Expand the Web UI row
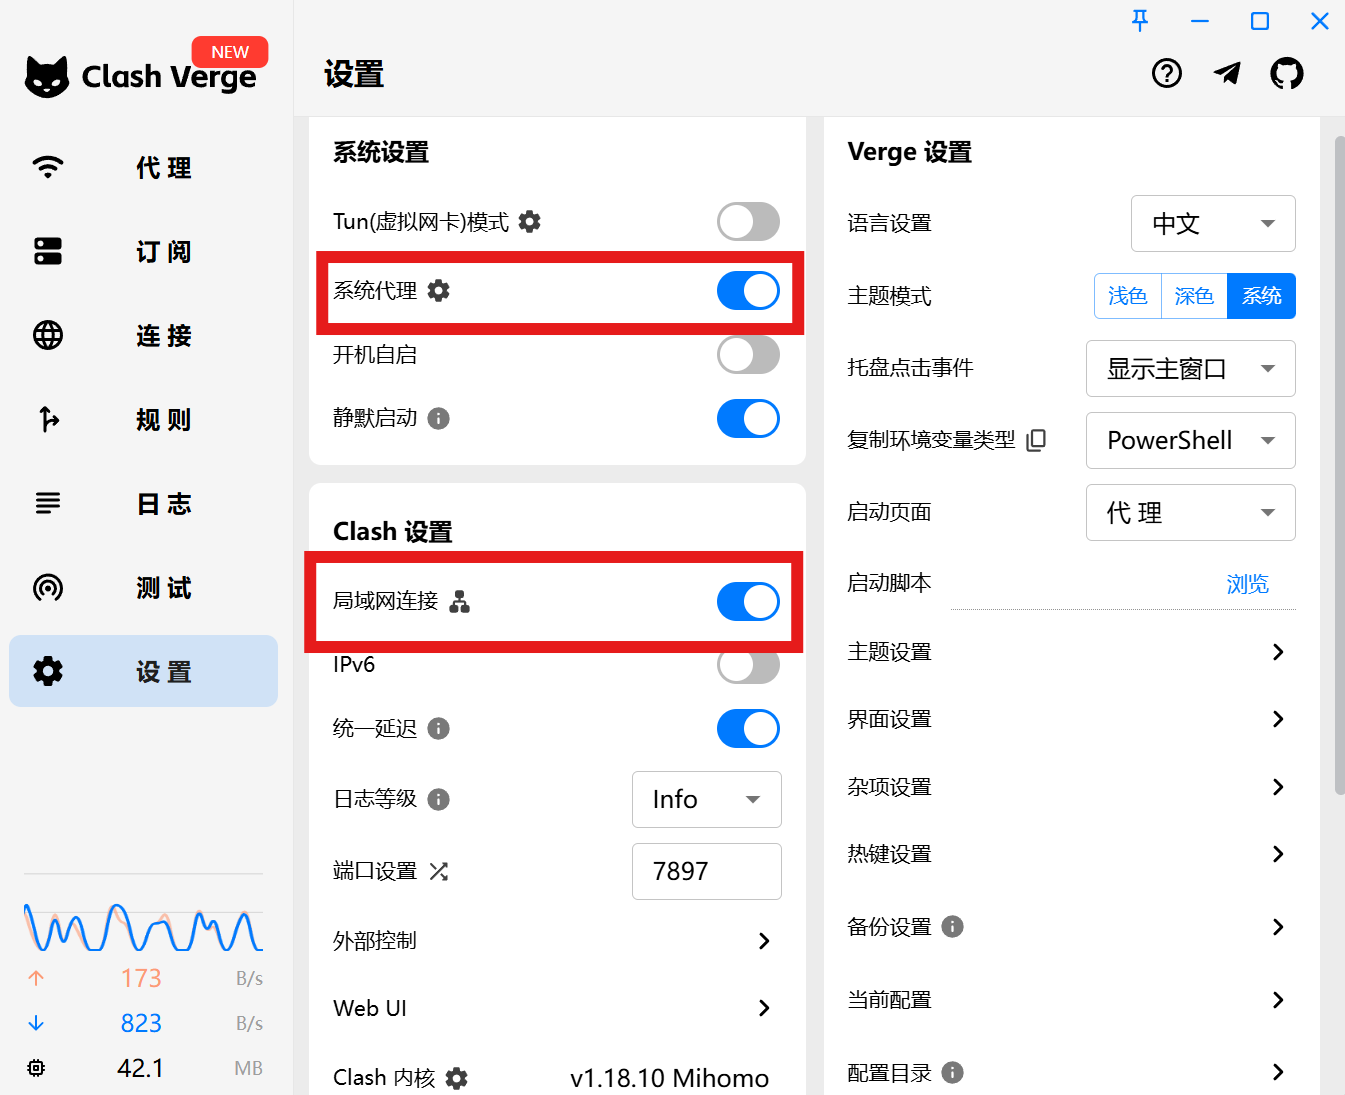The image size is (1345, 1095). (557, 1008)
